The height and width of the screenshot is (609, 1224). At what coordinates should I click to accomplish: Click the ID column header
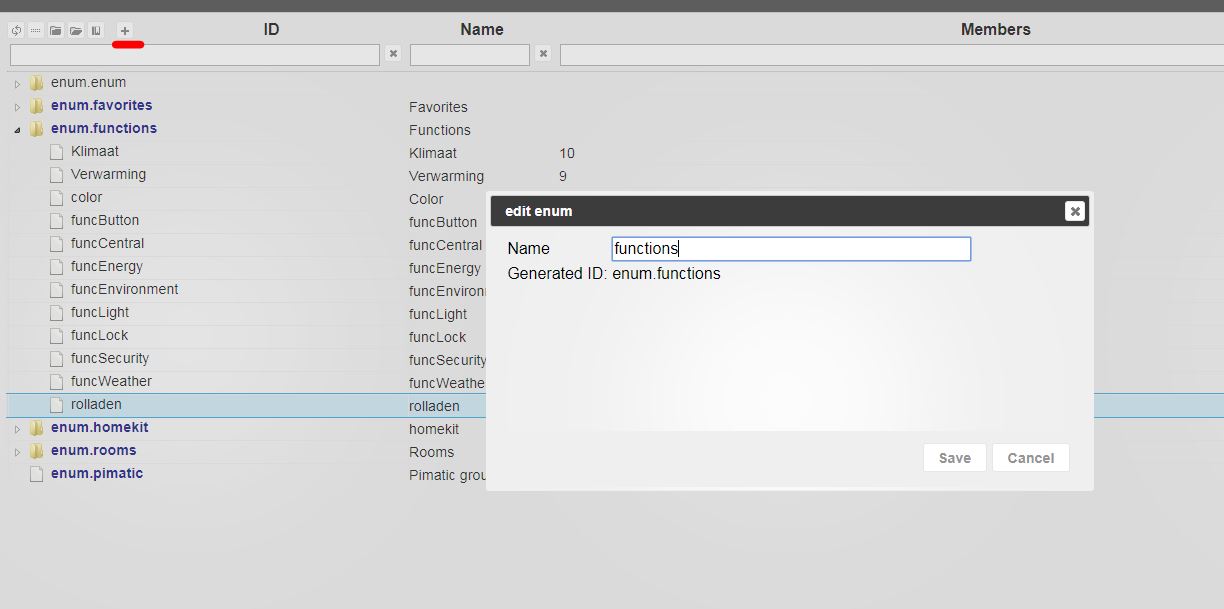tap(271, 30)
